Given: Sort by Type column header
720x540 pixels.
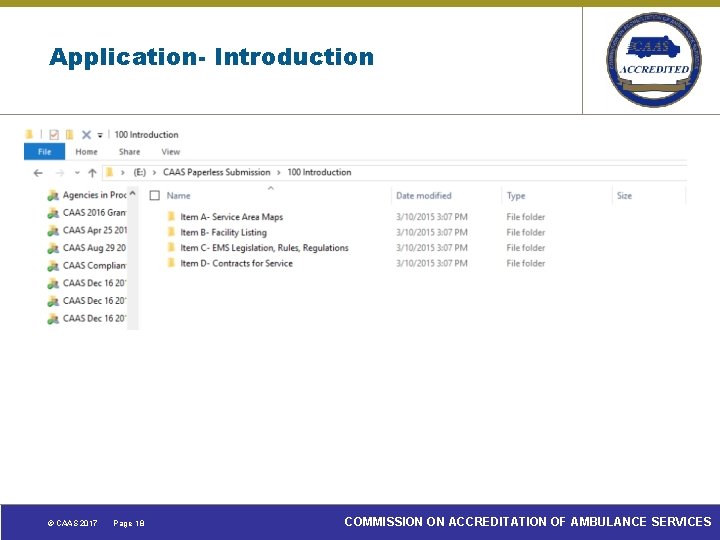Looking at the screenshot, I should tap(516, 196).
